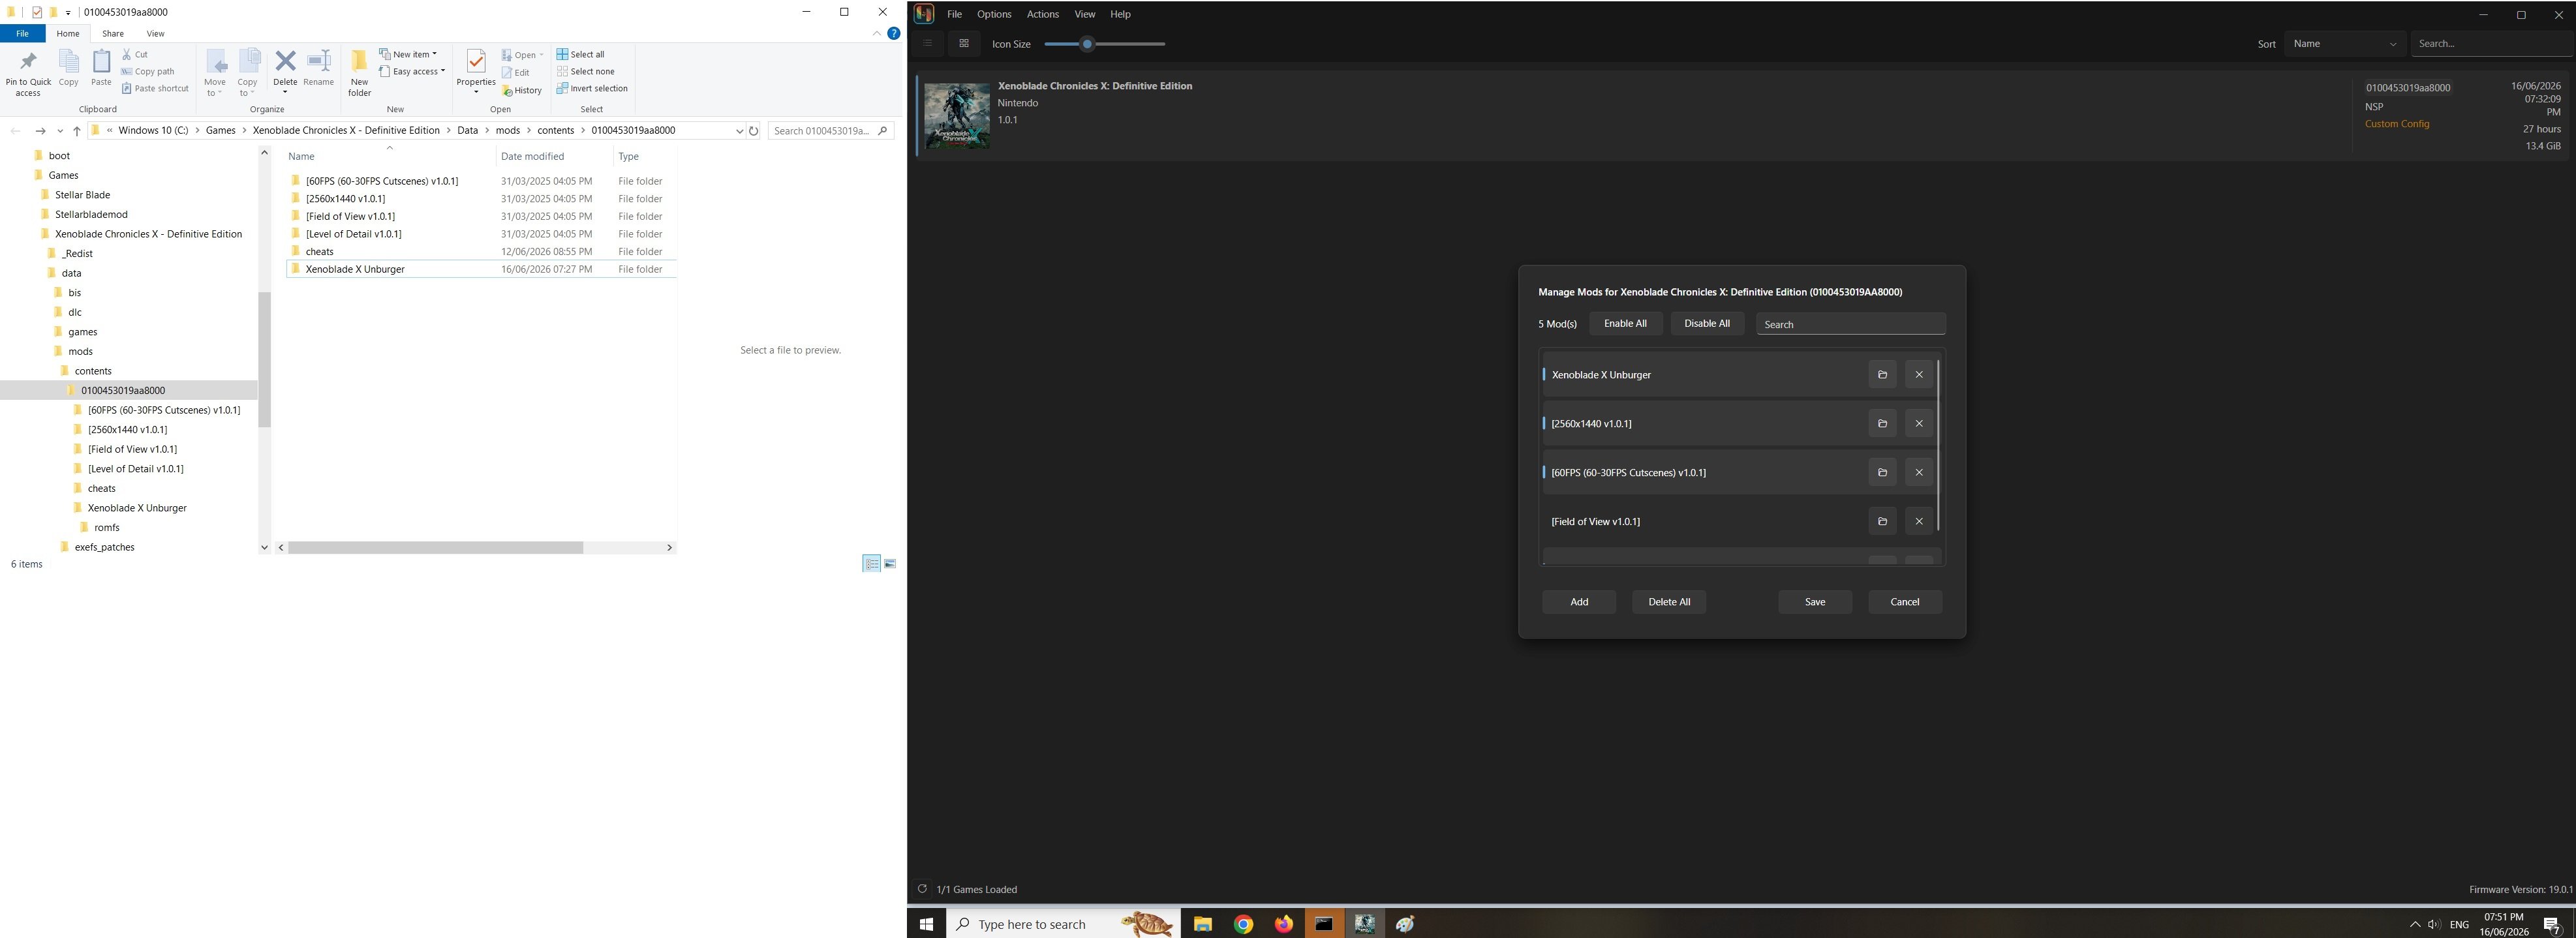The width and height of the screenshot is (2576, 938).
Task: Click History icon in Explorer ribbon
Action: click(x=522, y=90)
